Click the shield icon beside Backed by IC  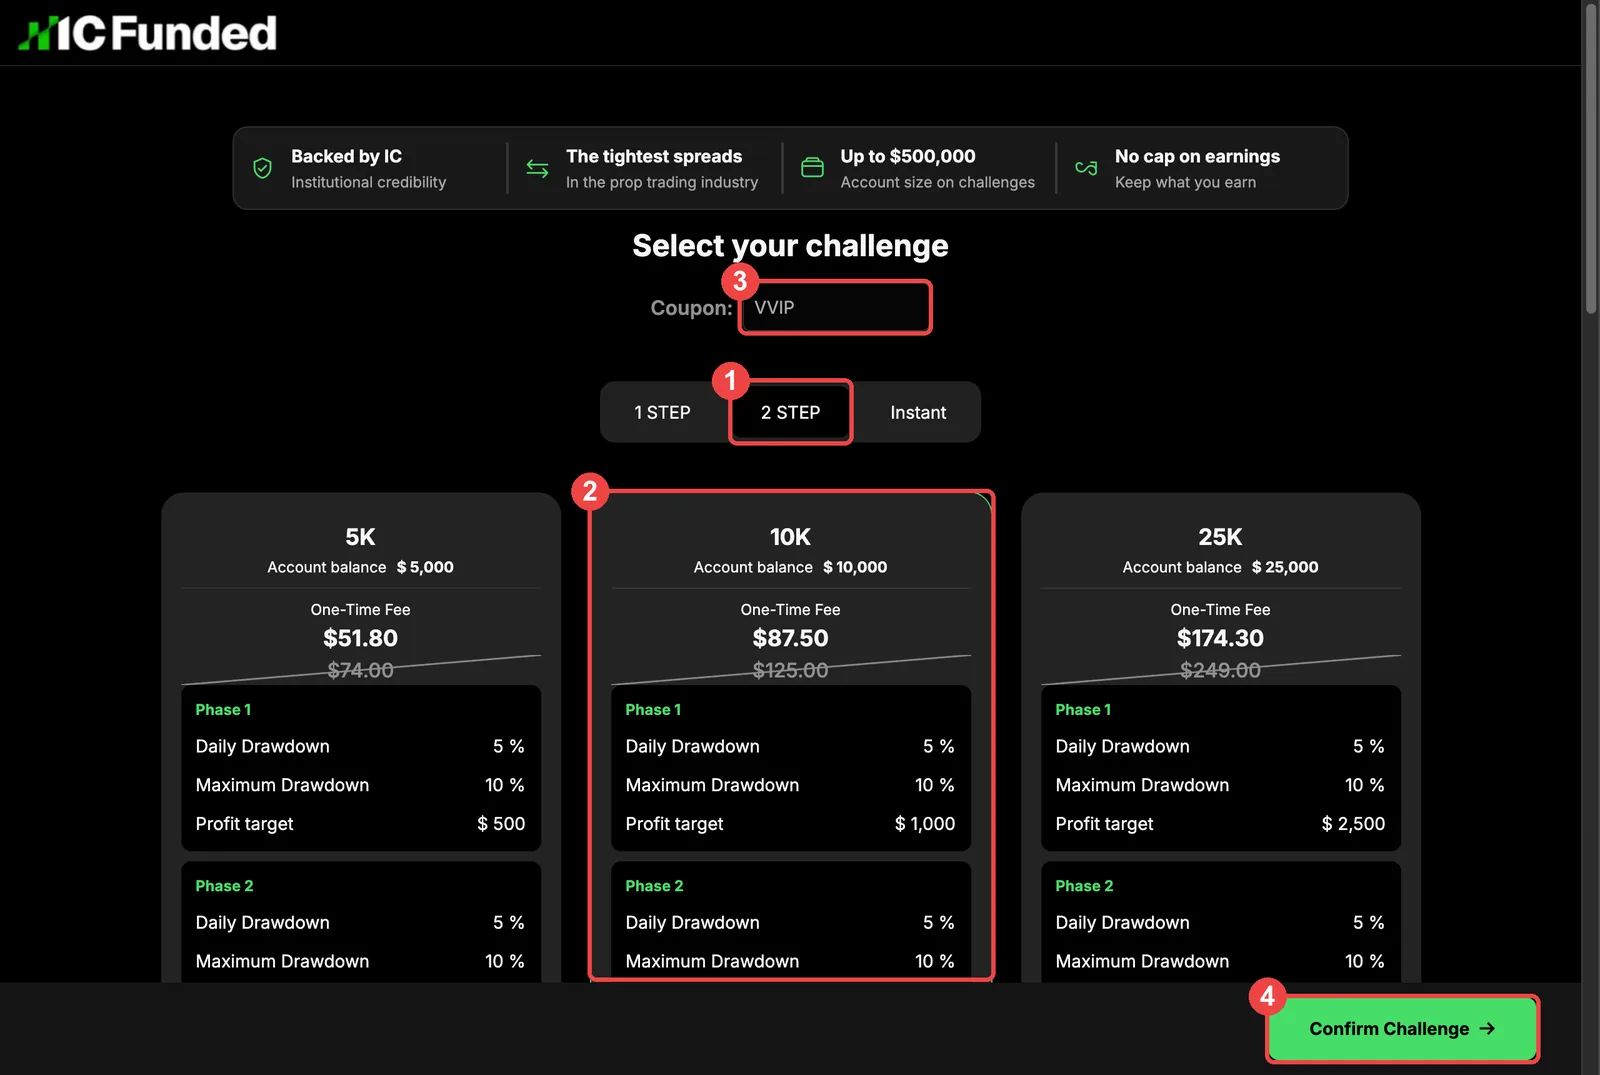coord(262,168)
